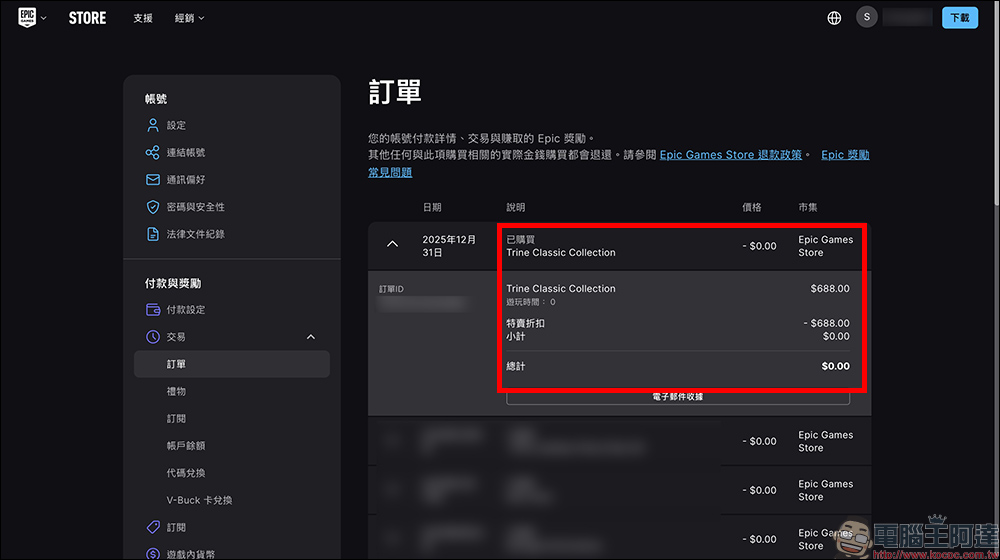Click the person icon beside 設定
This screenshot has height=560, width=1000.
point(152,125)
